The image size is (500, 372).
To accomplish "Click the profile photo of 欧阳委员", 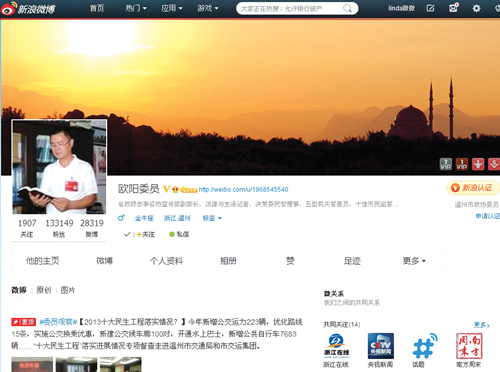I will click(59, 167).
